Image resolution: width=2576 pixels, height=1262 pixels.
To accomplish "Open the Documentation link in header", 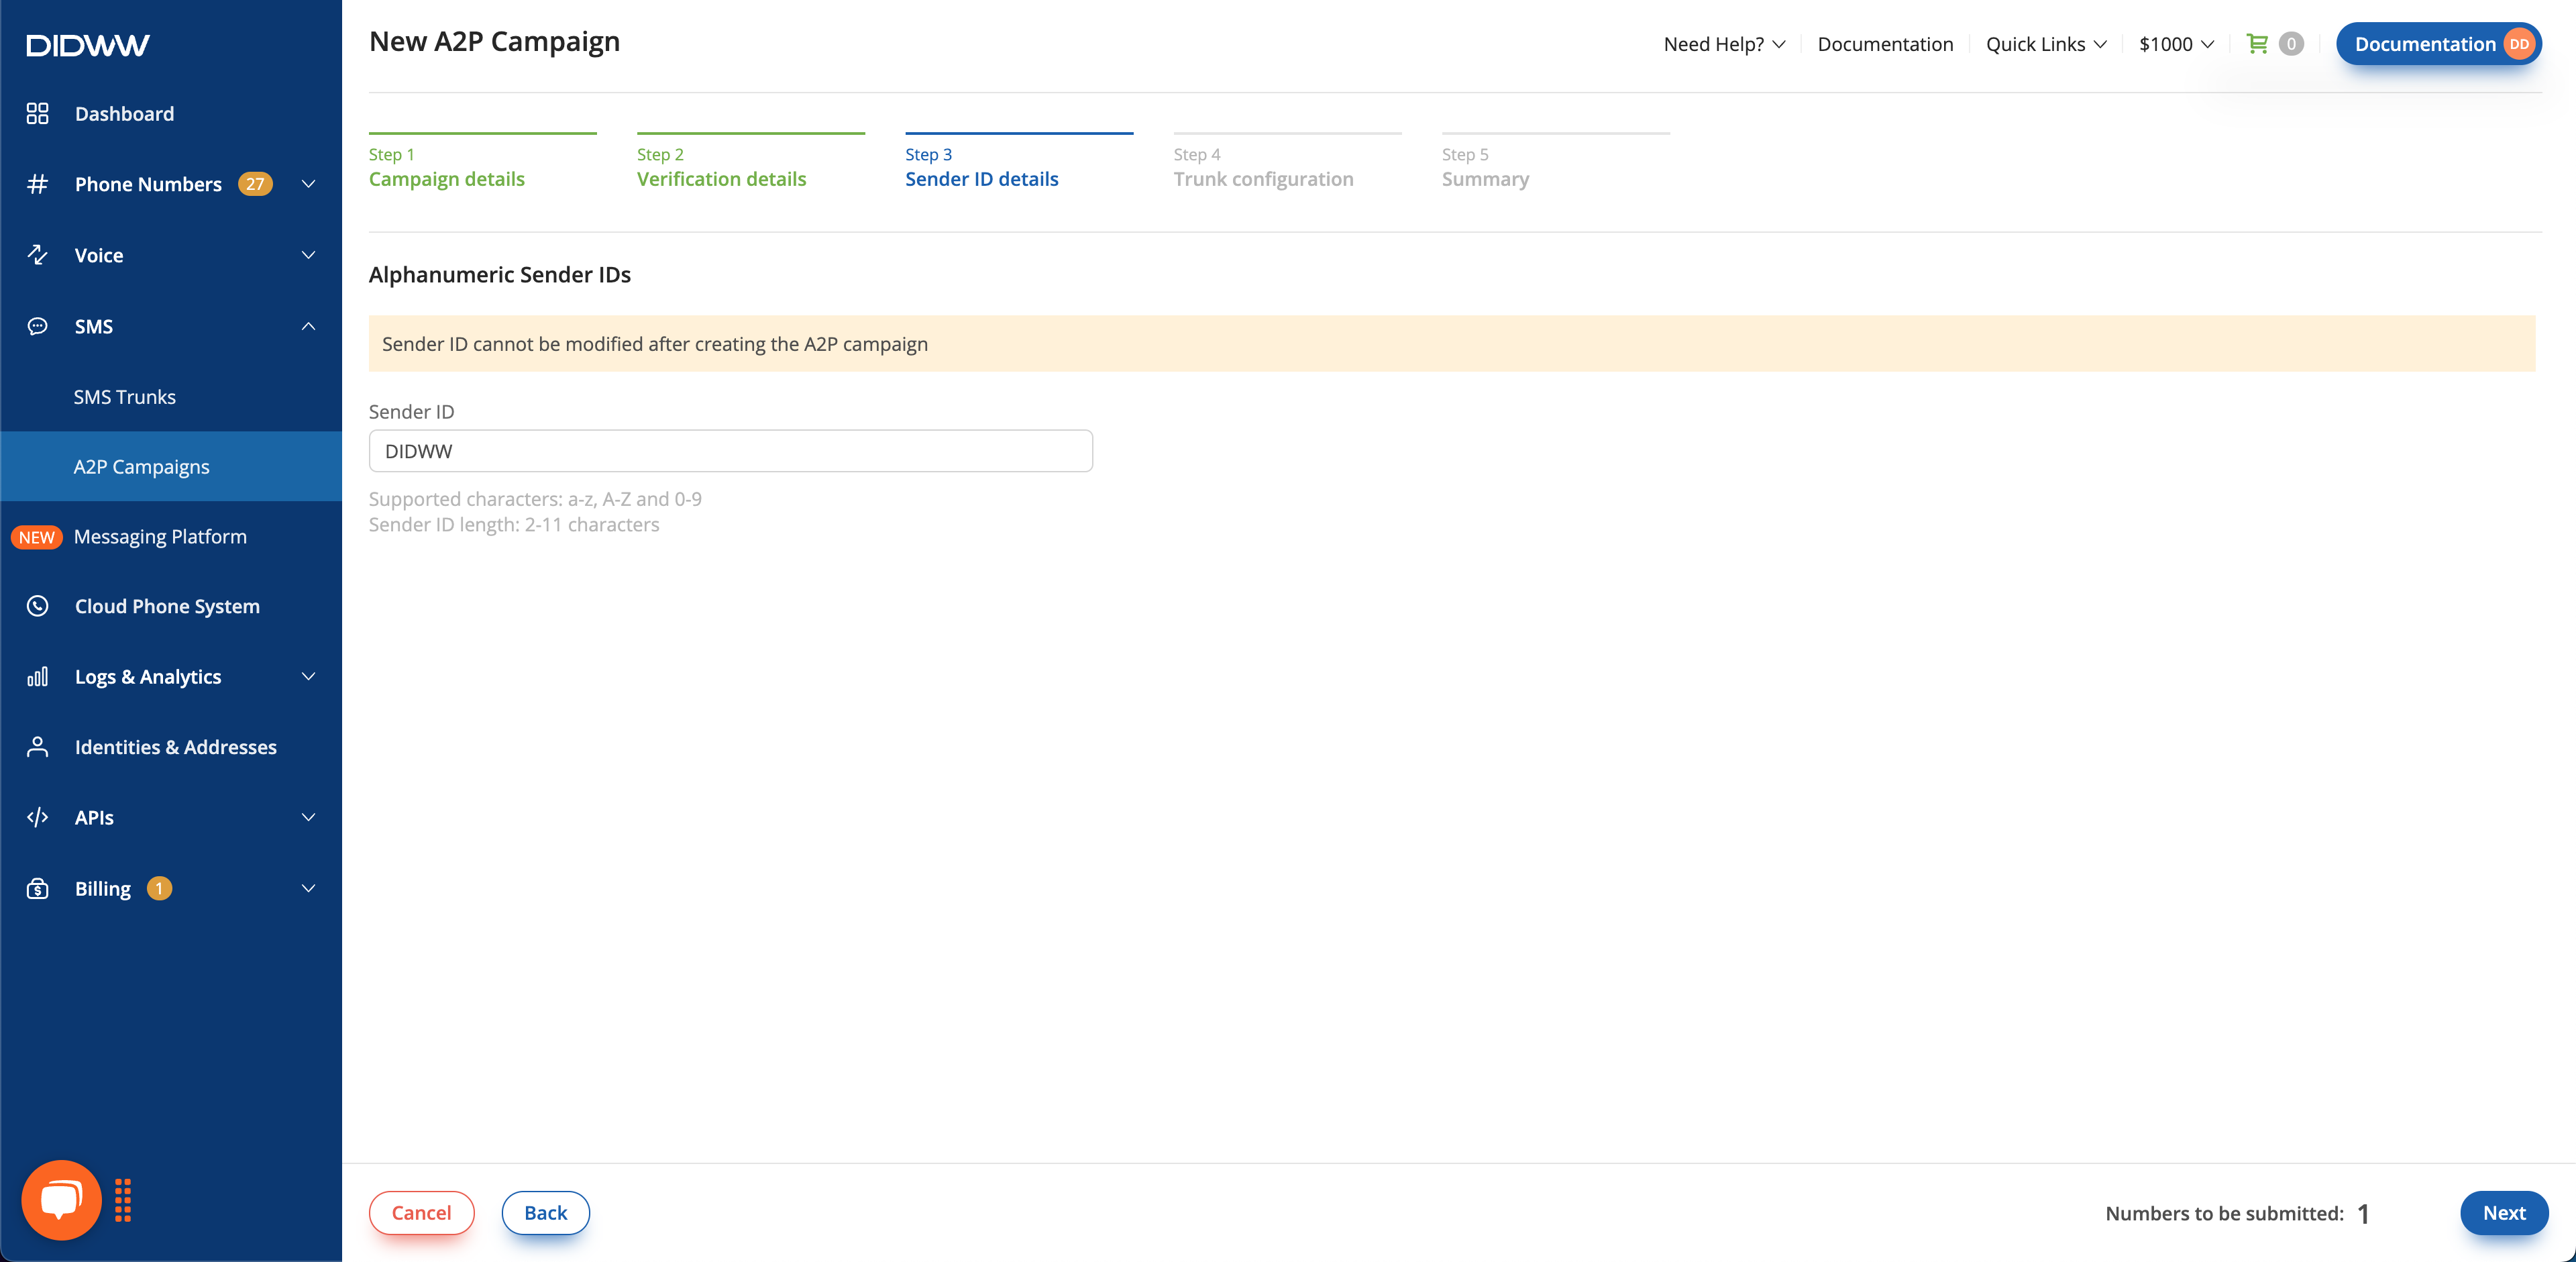I will pyautogui.click(x=1885, y=44).
